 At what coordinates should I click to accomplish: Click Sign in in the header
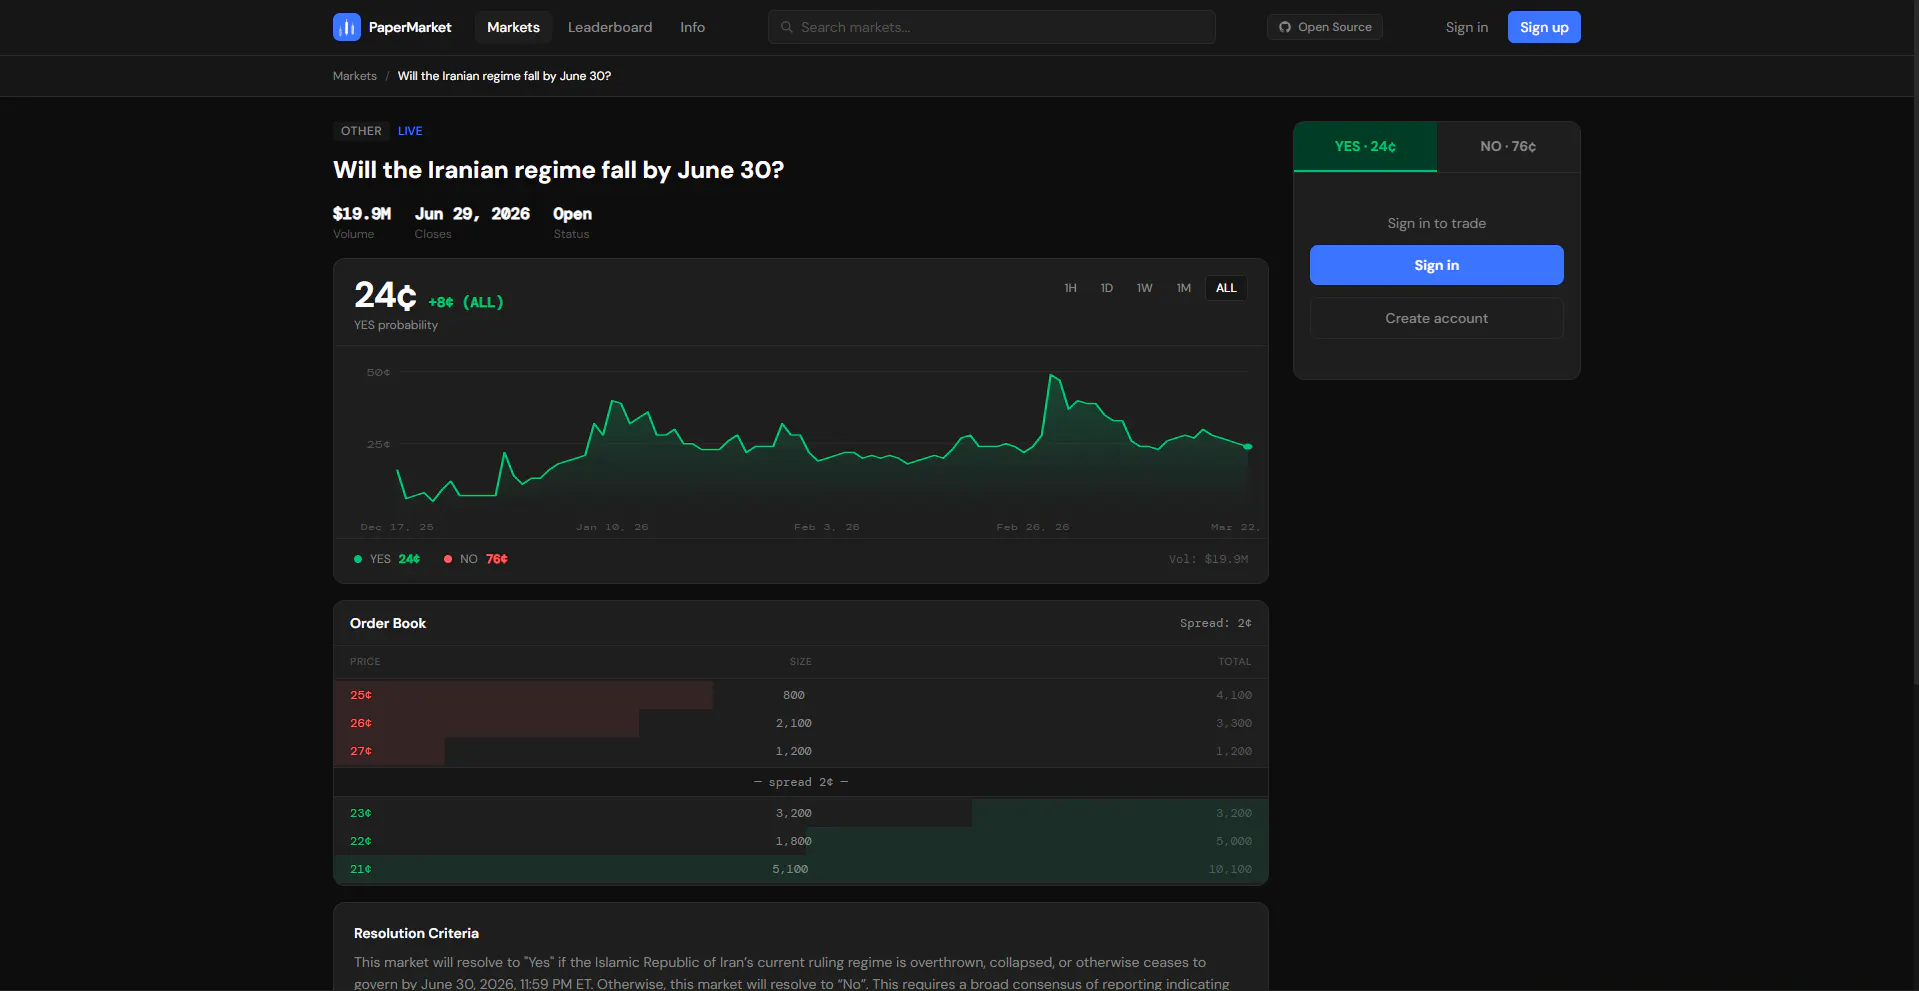(1466, 27)
